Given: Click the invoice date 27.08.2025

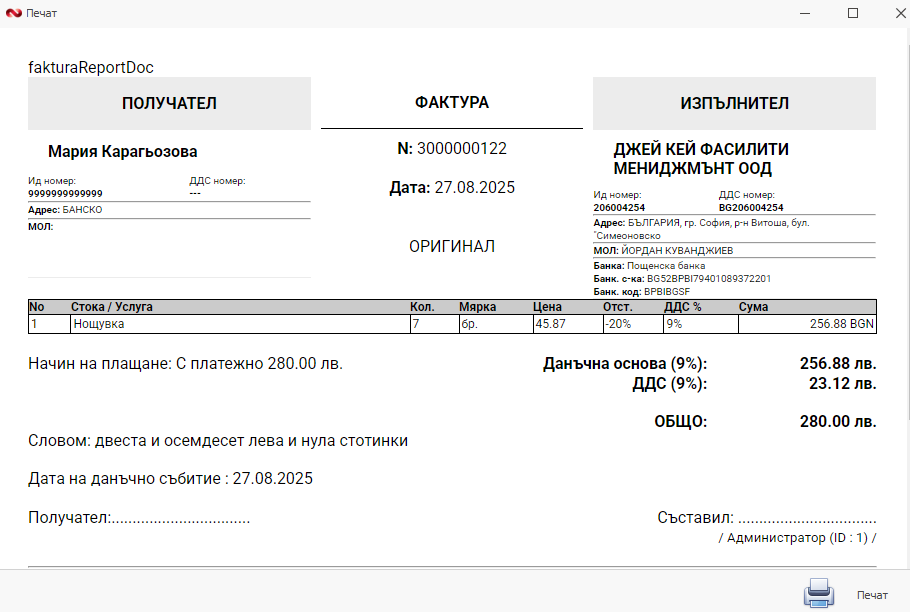Looking at the screenshot, I should click(452, 187).
